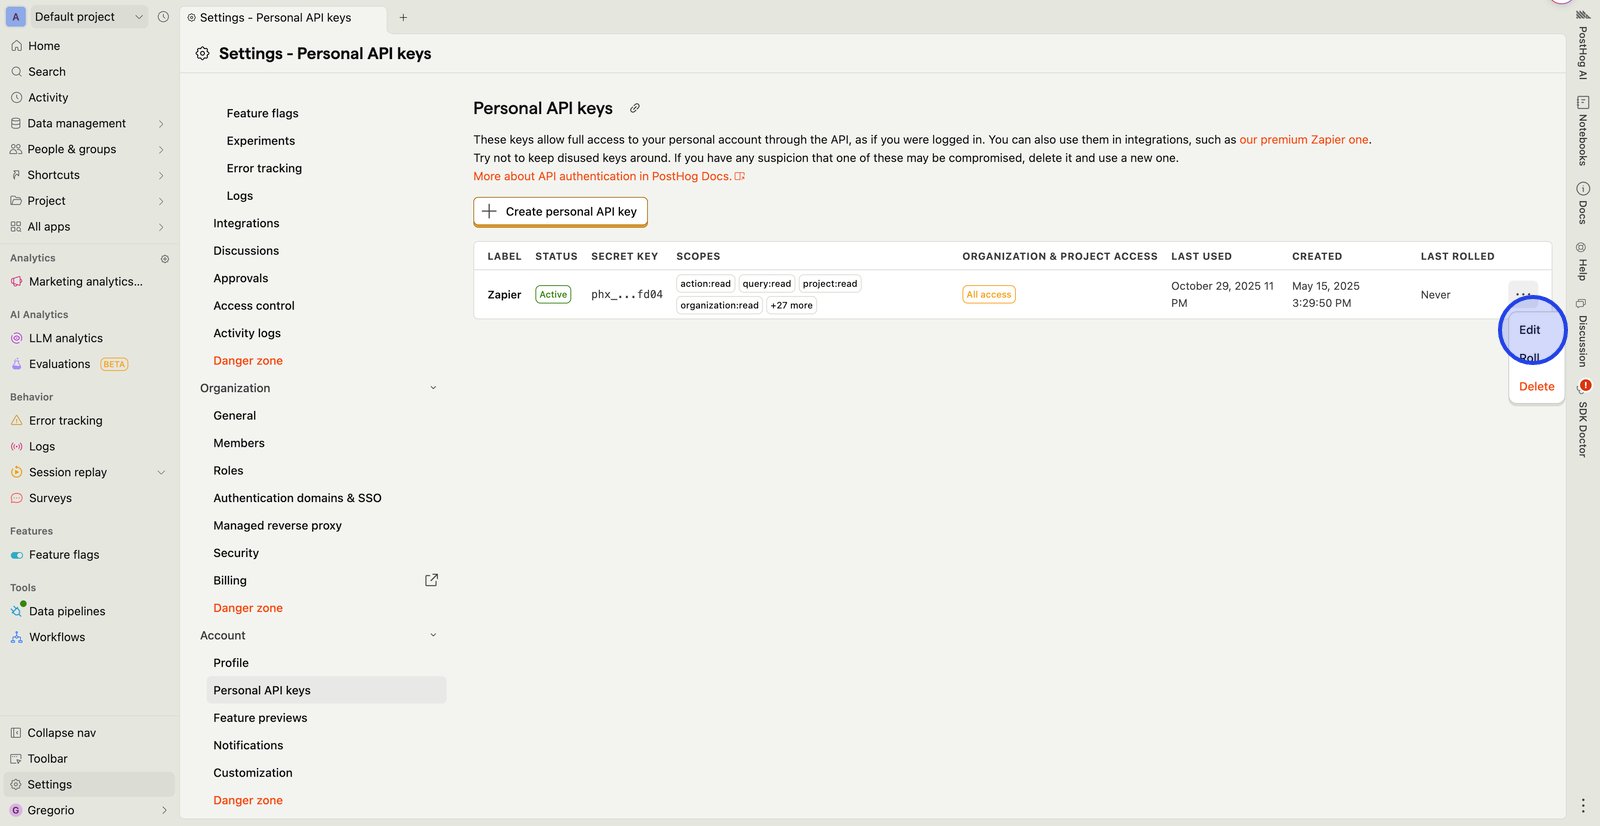Viewport: 1600px width, 826px height.
Task: Open the PostHog AI side panel
Action: coord(1583,45)
